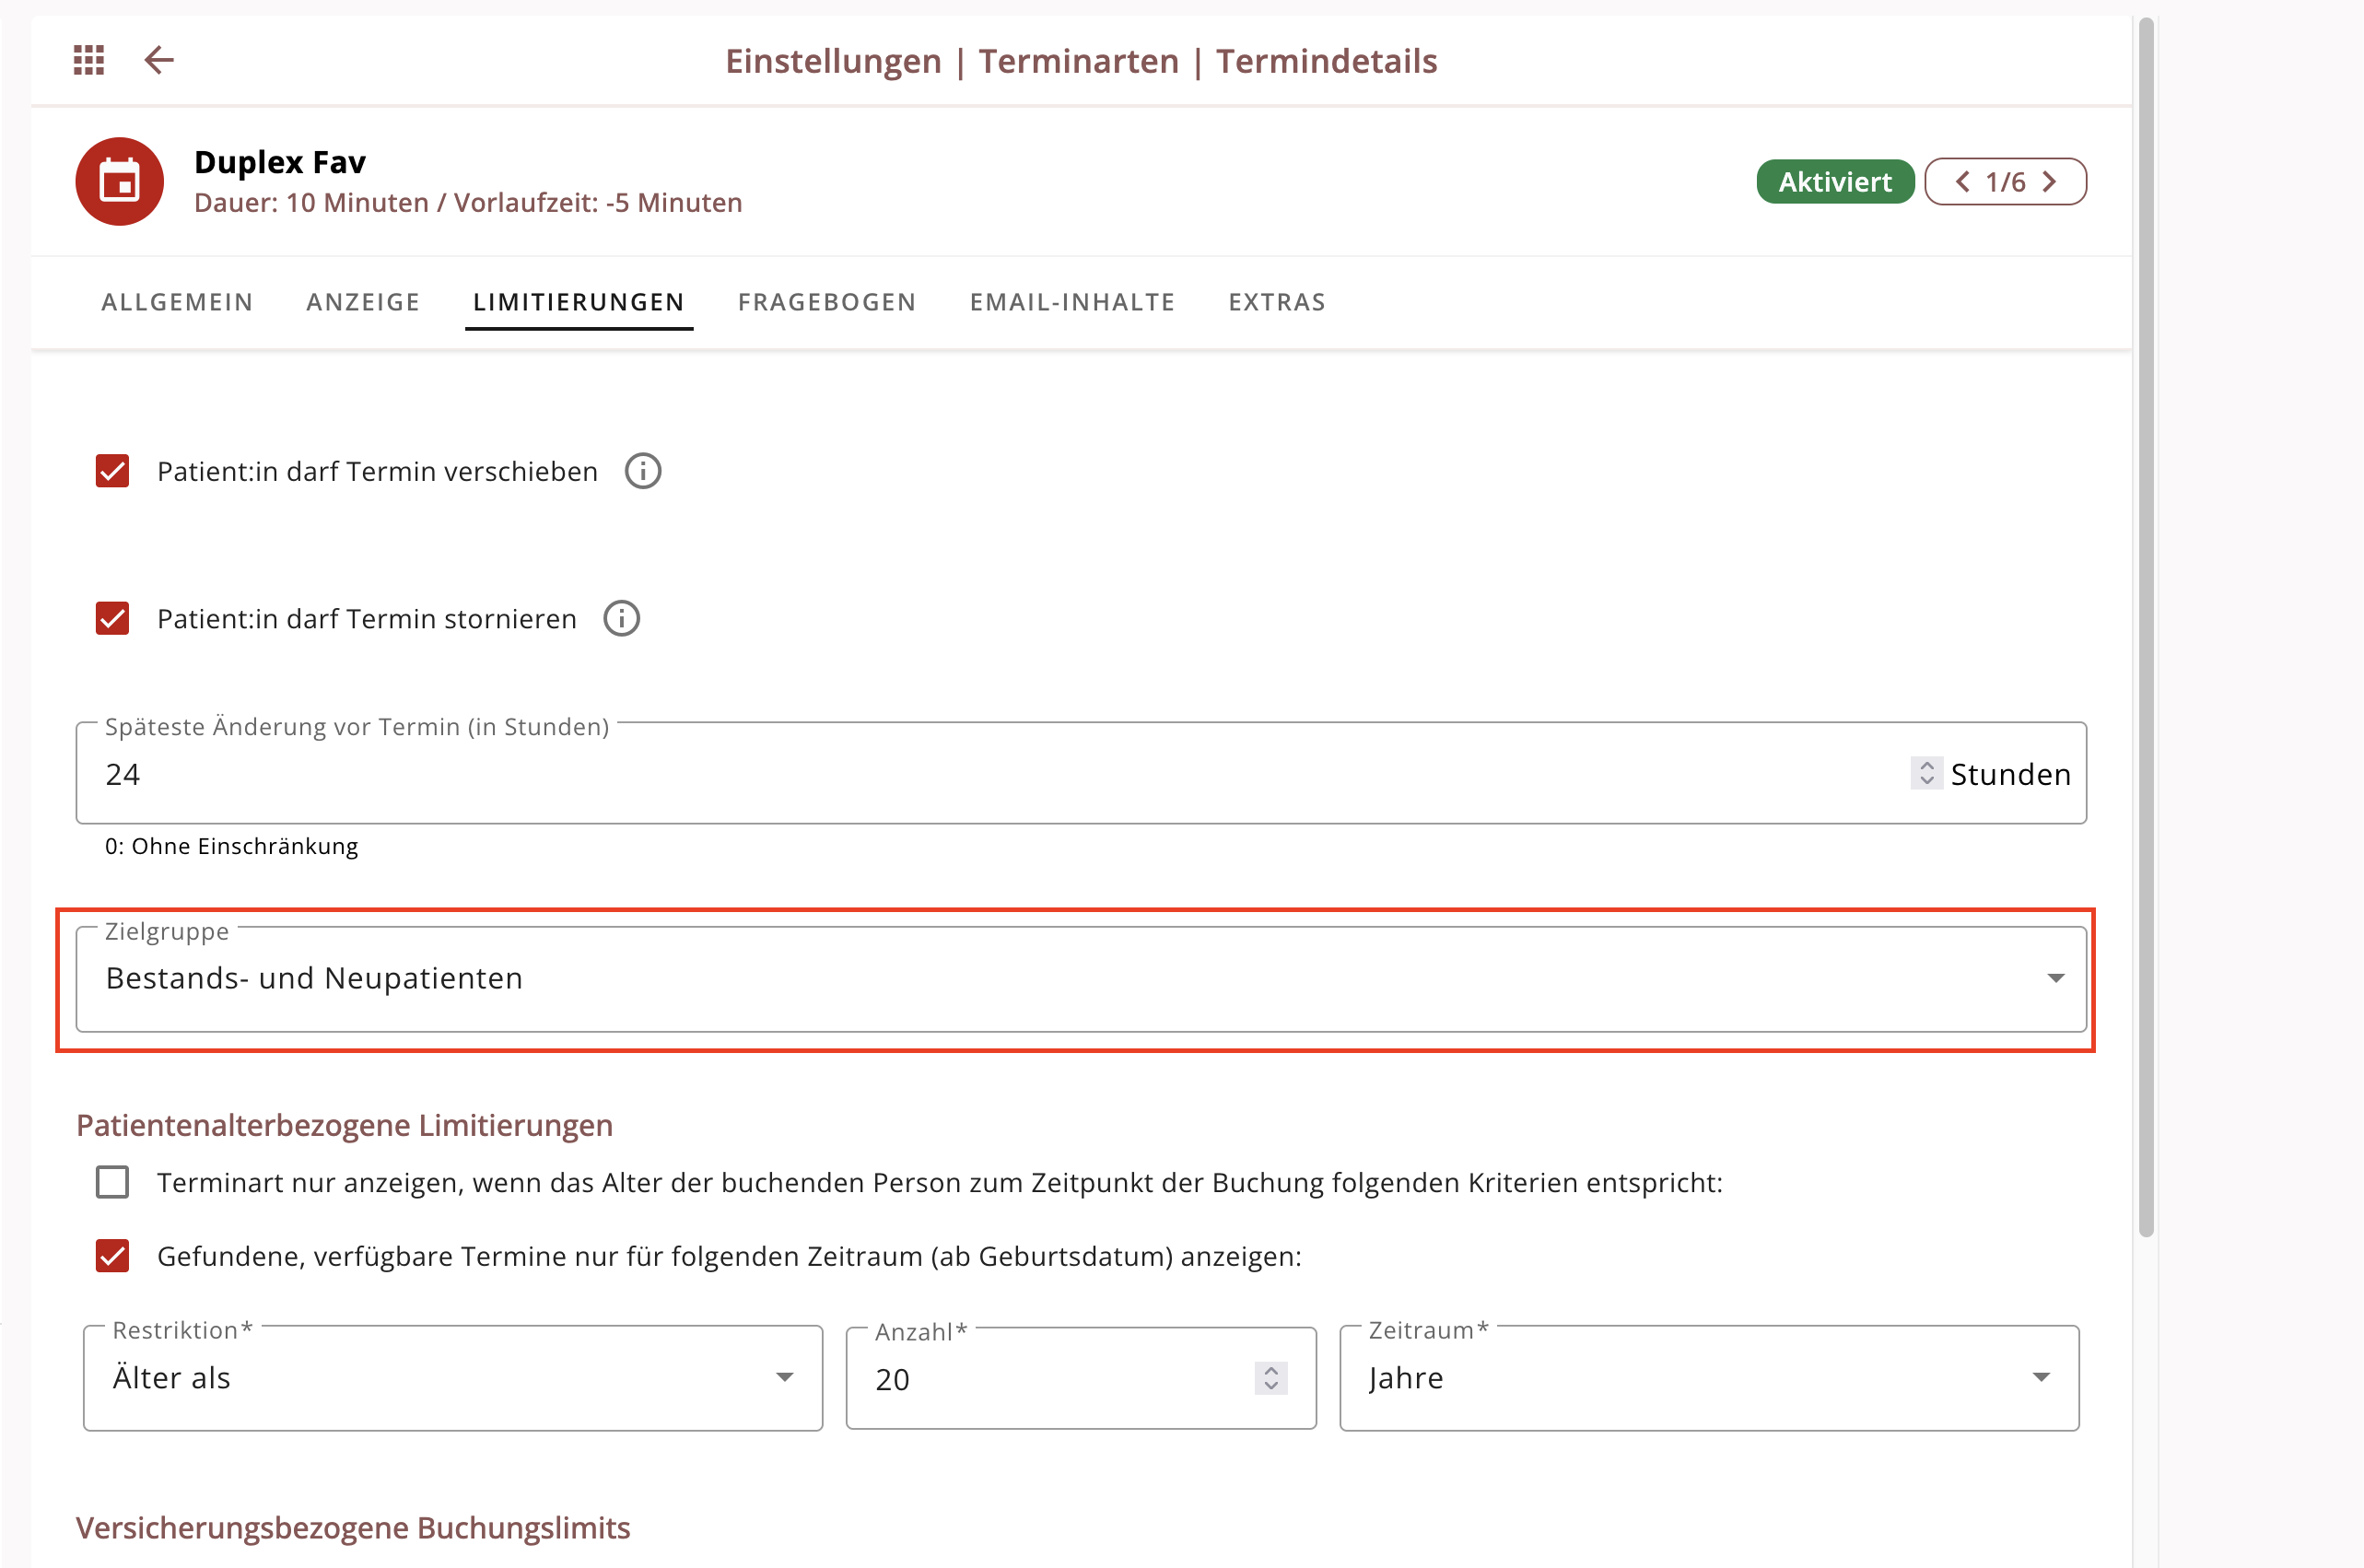This screenshot has width=2364, height=1568.
Task: Go to next appointment type chevron
Action: (x=2050, y=181)
